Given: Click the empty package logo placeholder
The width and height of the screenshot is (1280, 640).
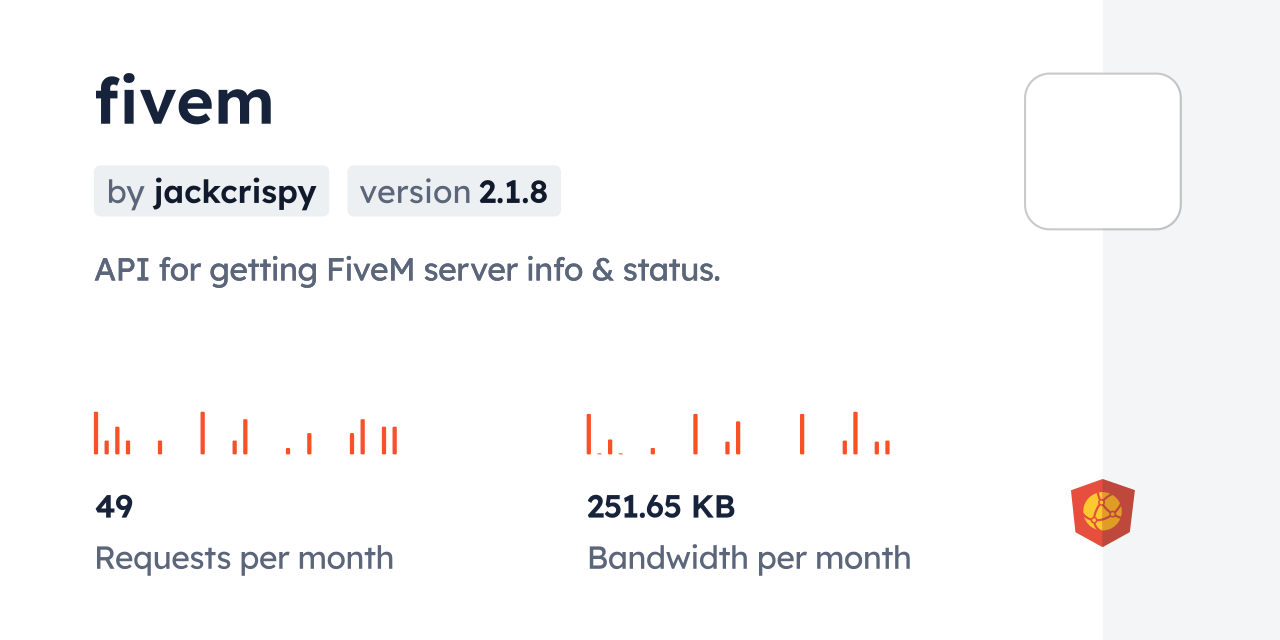Looking at the screenshot, I should click(x=1102, y=151).
